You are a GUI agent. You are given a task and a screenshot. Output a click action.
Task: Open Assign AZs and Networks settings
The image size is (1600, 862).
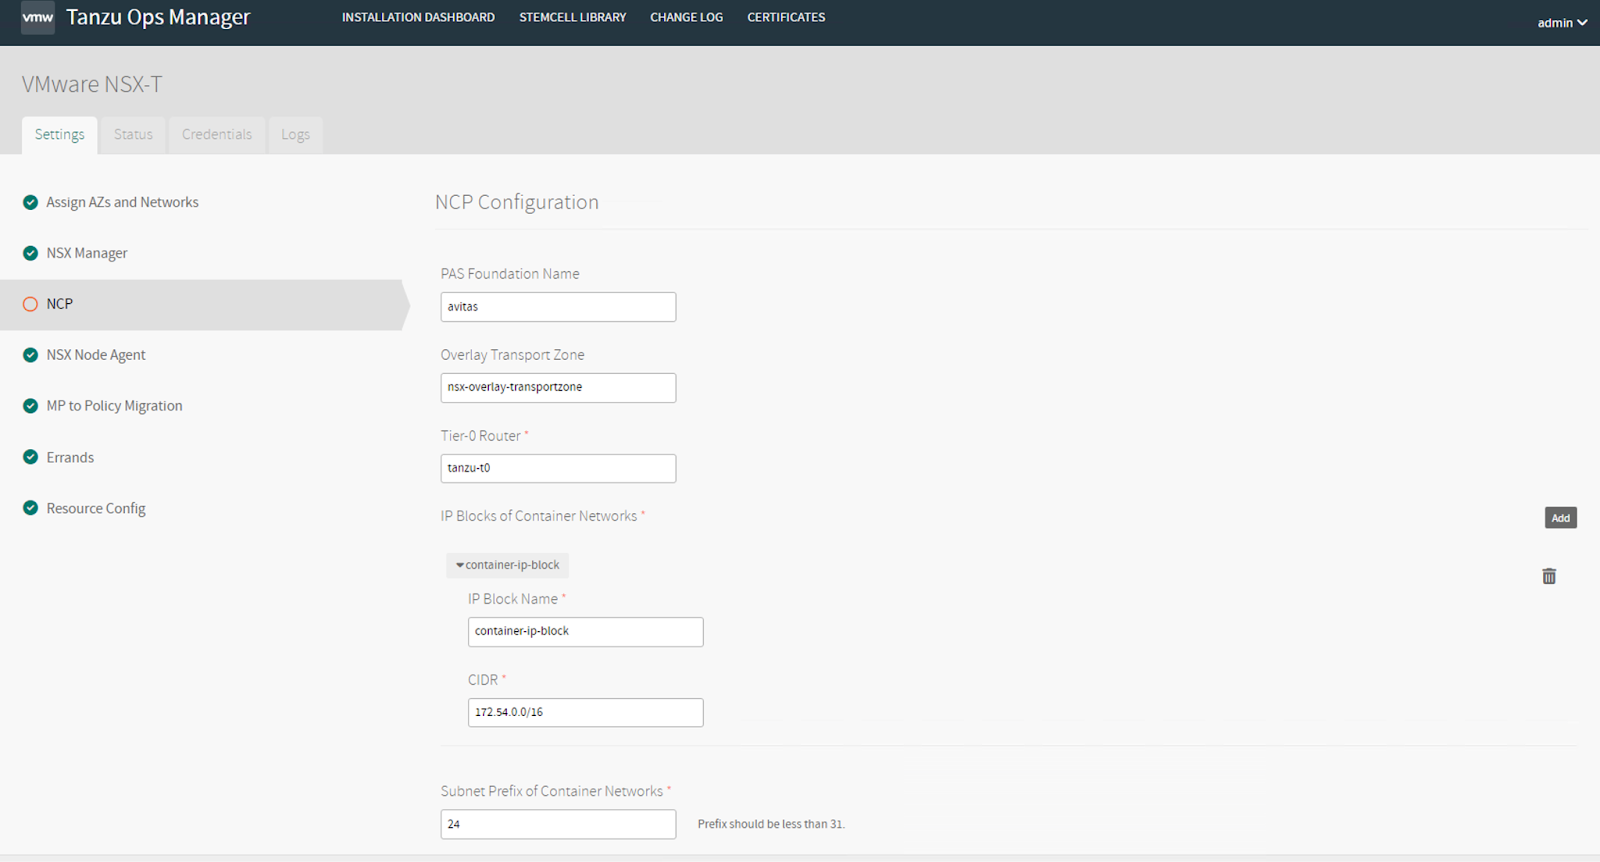122,202
